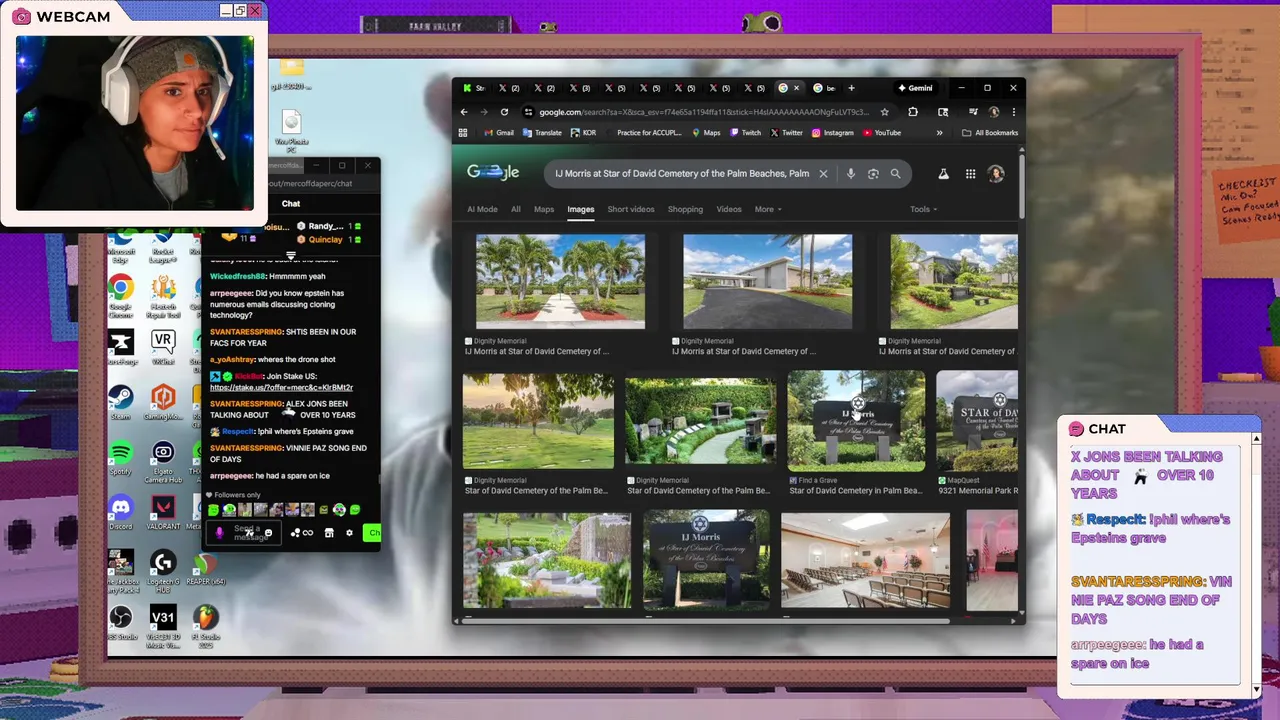Open Gmail bookmark
1280x720 pixels.
[x=499, y=133]
